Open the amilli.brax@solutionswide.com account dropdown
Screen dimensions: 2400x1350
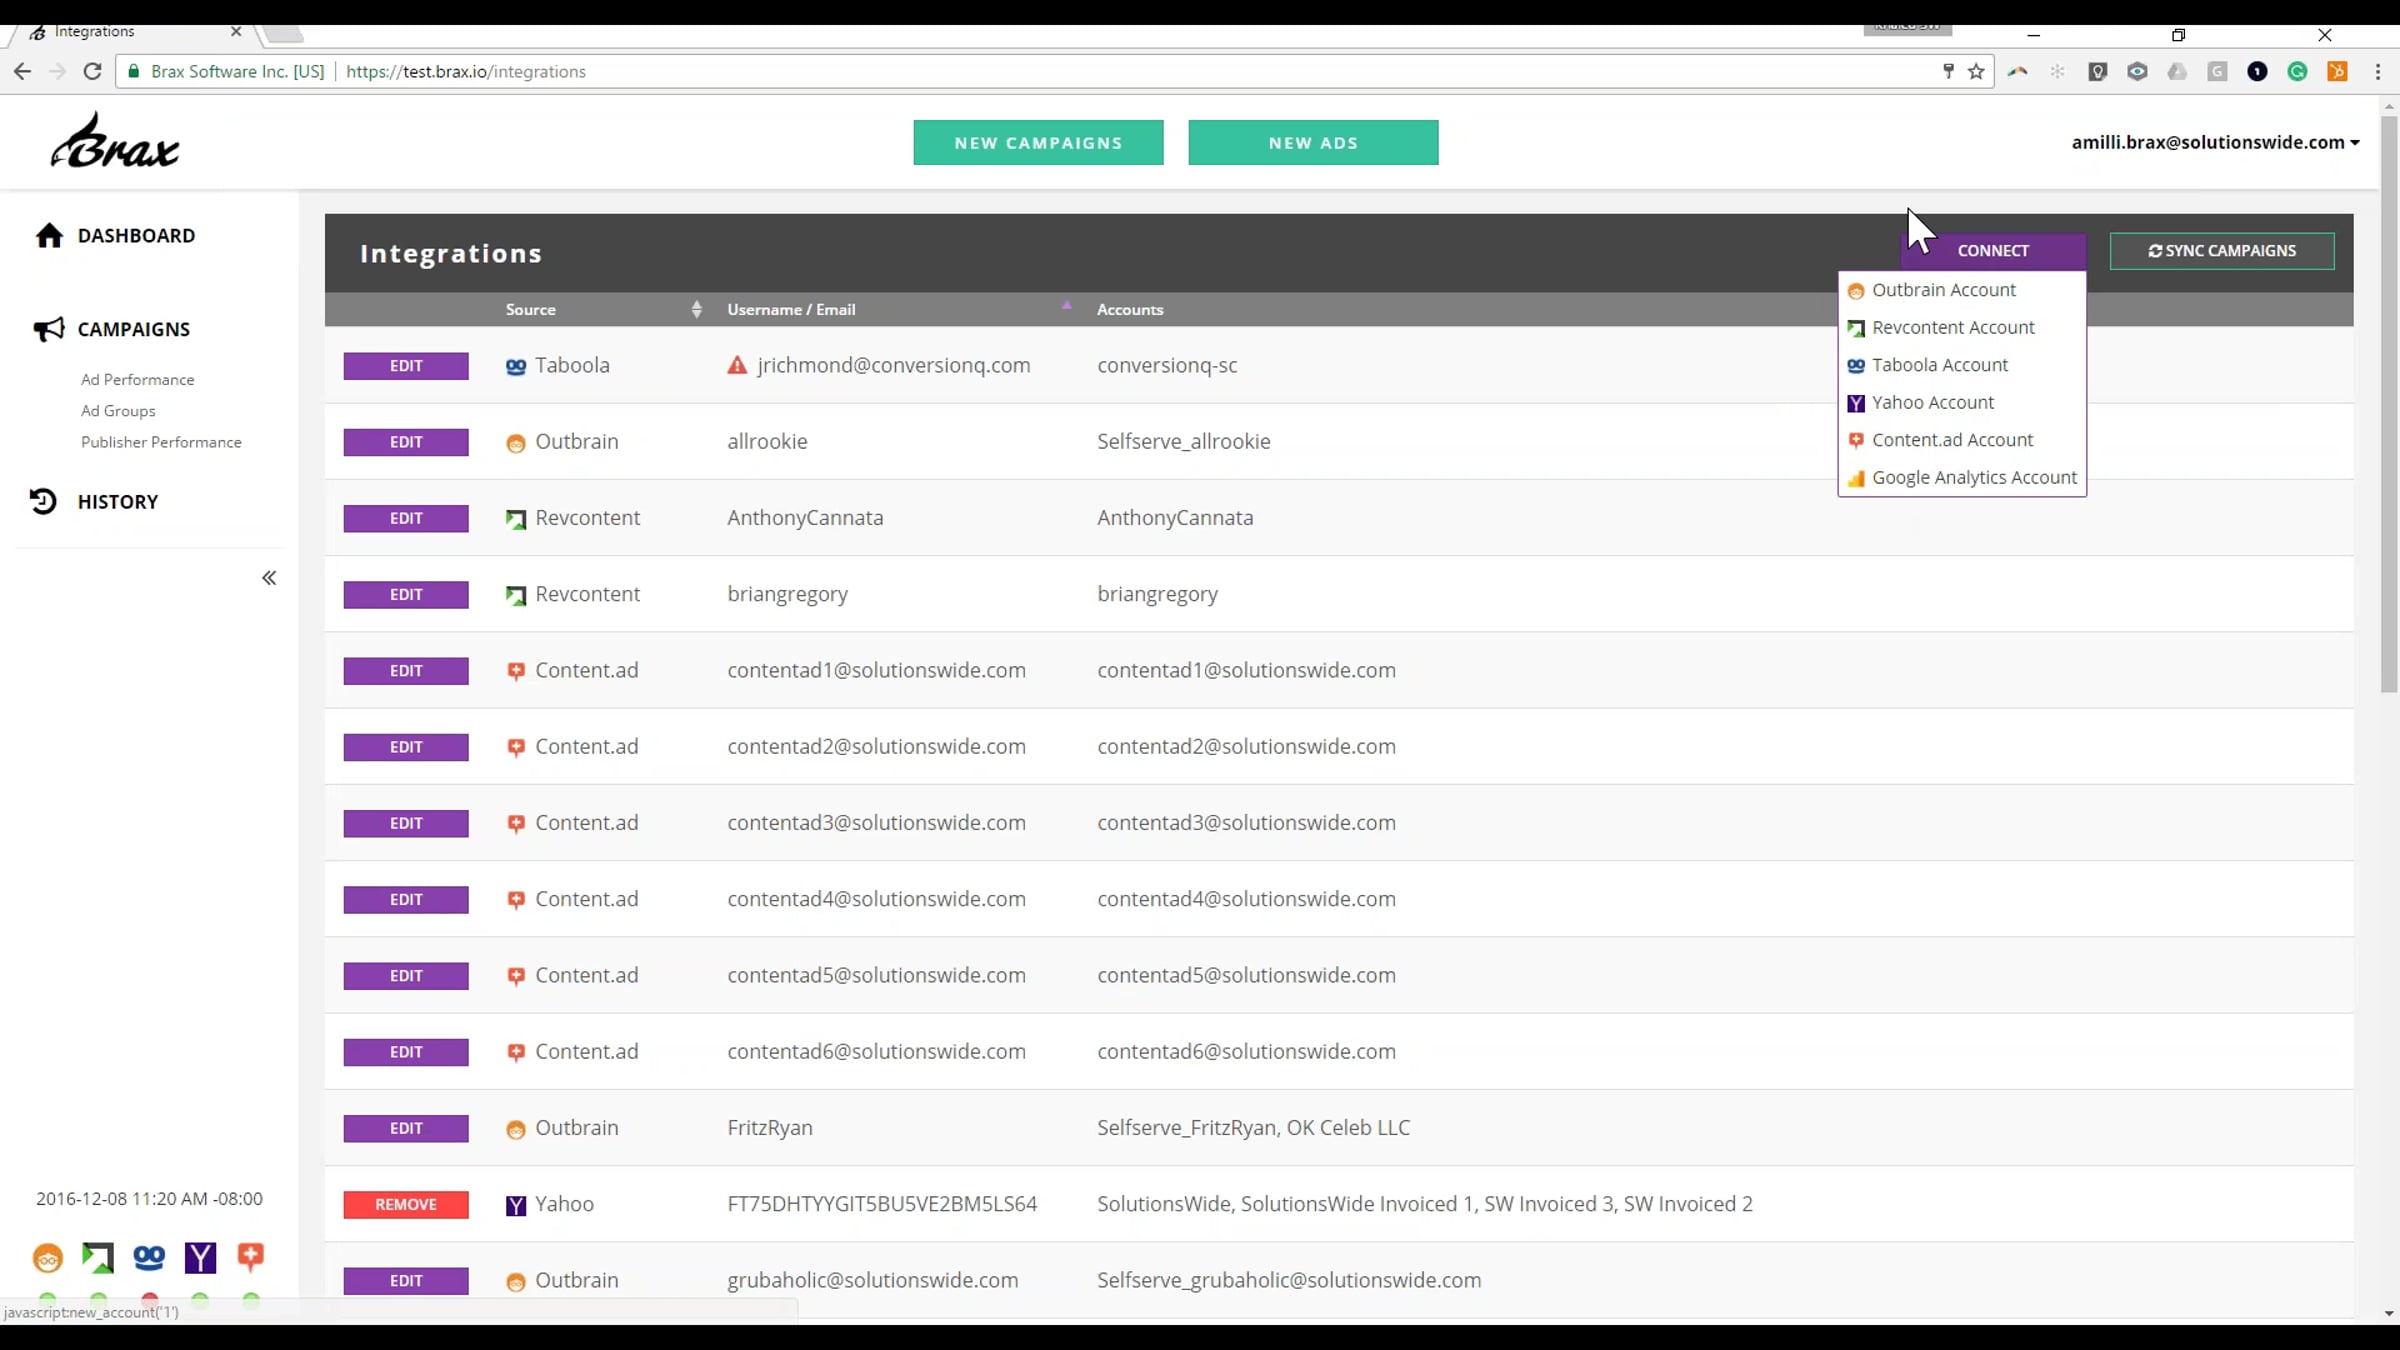tap(2215, 142)
